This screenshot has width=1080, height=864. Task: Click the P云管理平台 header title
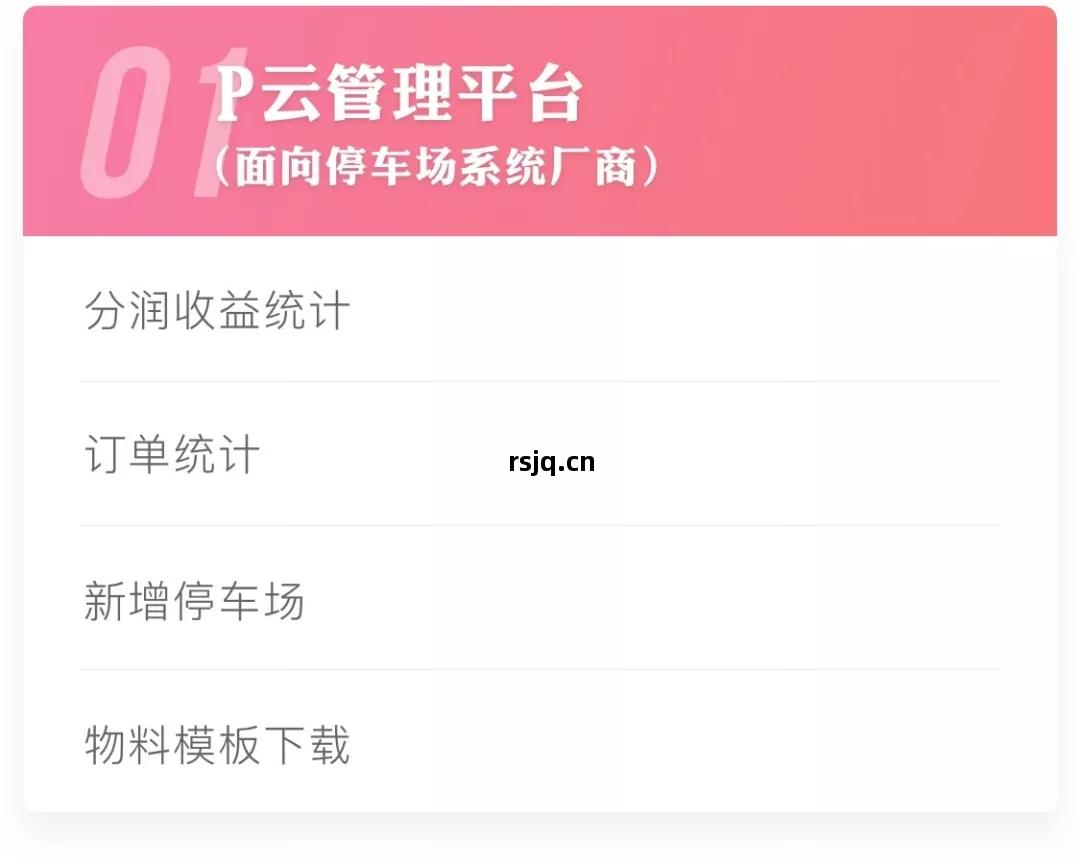(400, 97)
